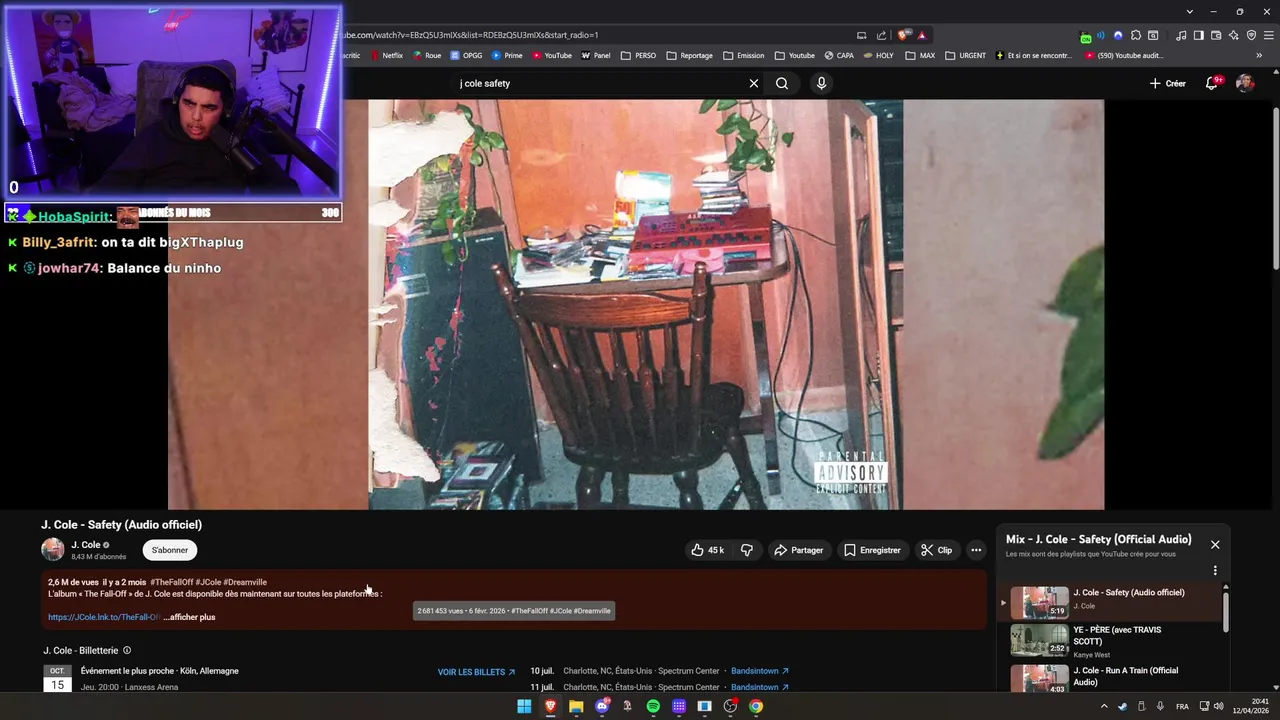Open the Mix playlist options vertical dots
Screen dimensions: 1280x720
[x=1215, y=570]
